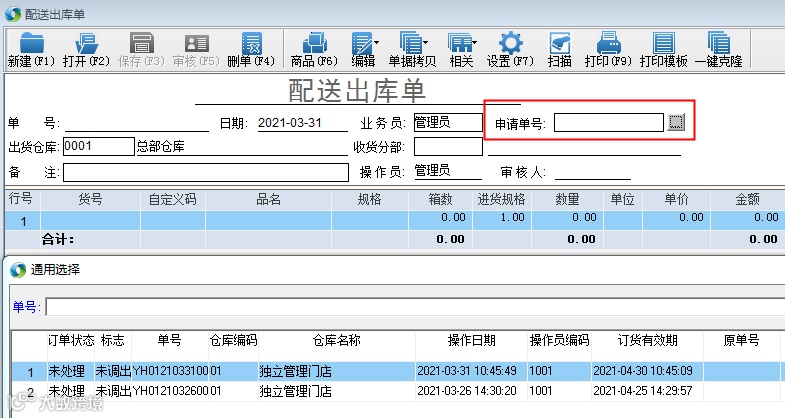Click the 进货规格 cell showing 1.00

[502, 220]
